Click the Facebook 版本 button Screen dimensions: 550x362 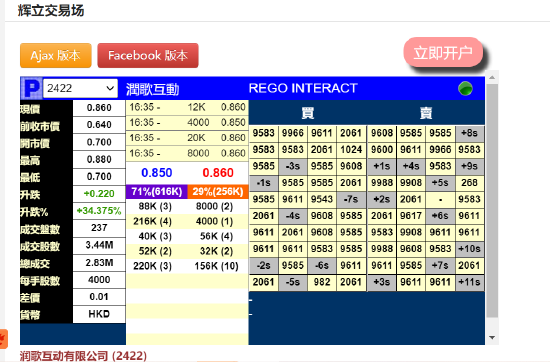point(148,55)
